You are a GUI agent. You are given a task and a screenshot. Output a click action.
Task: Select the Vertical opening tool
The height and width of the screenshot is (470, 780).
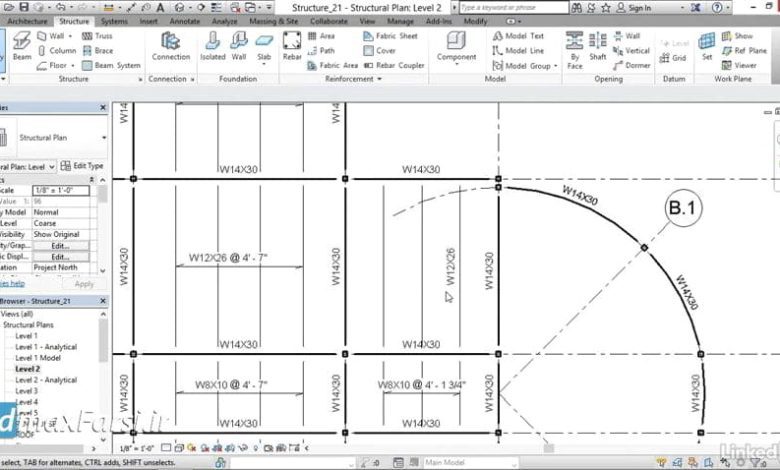pyautogui.click(x=631, y=51)
